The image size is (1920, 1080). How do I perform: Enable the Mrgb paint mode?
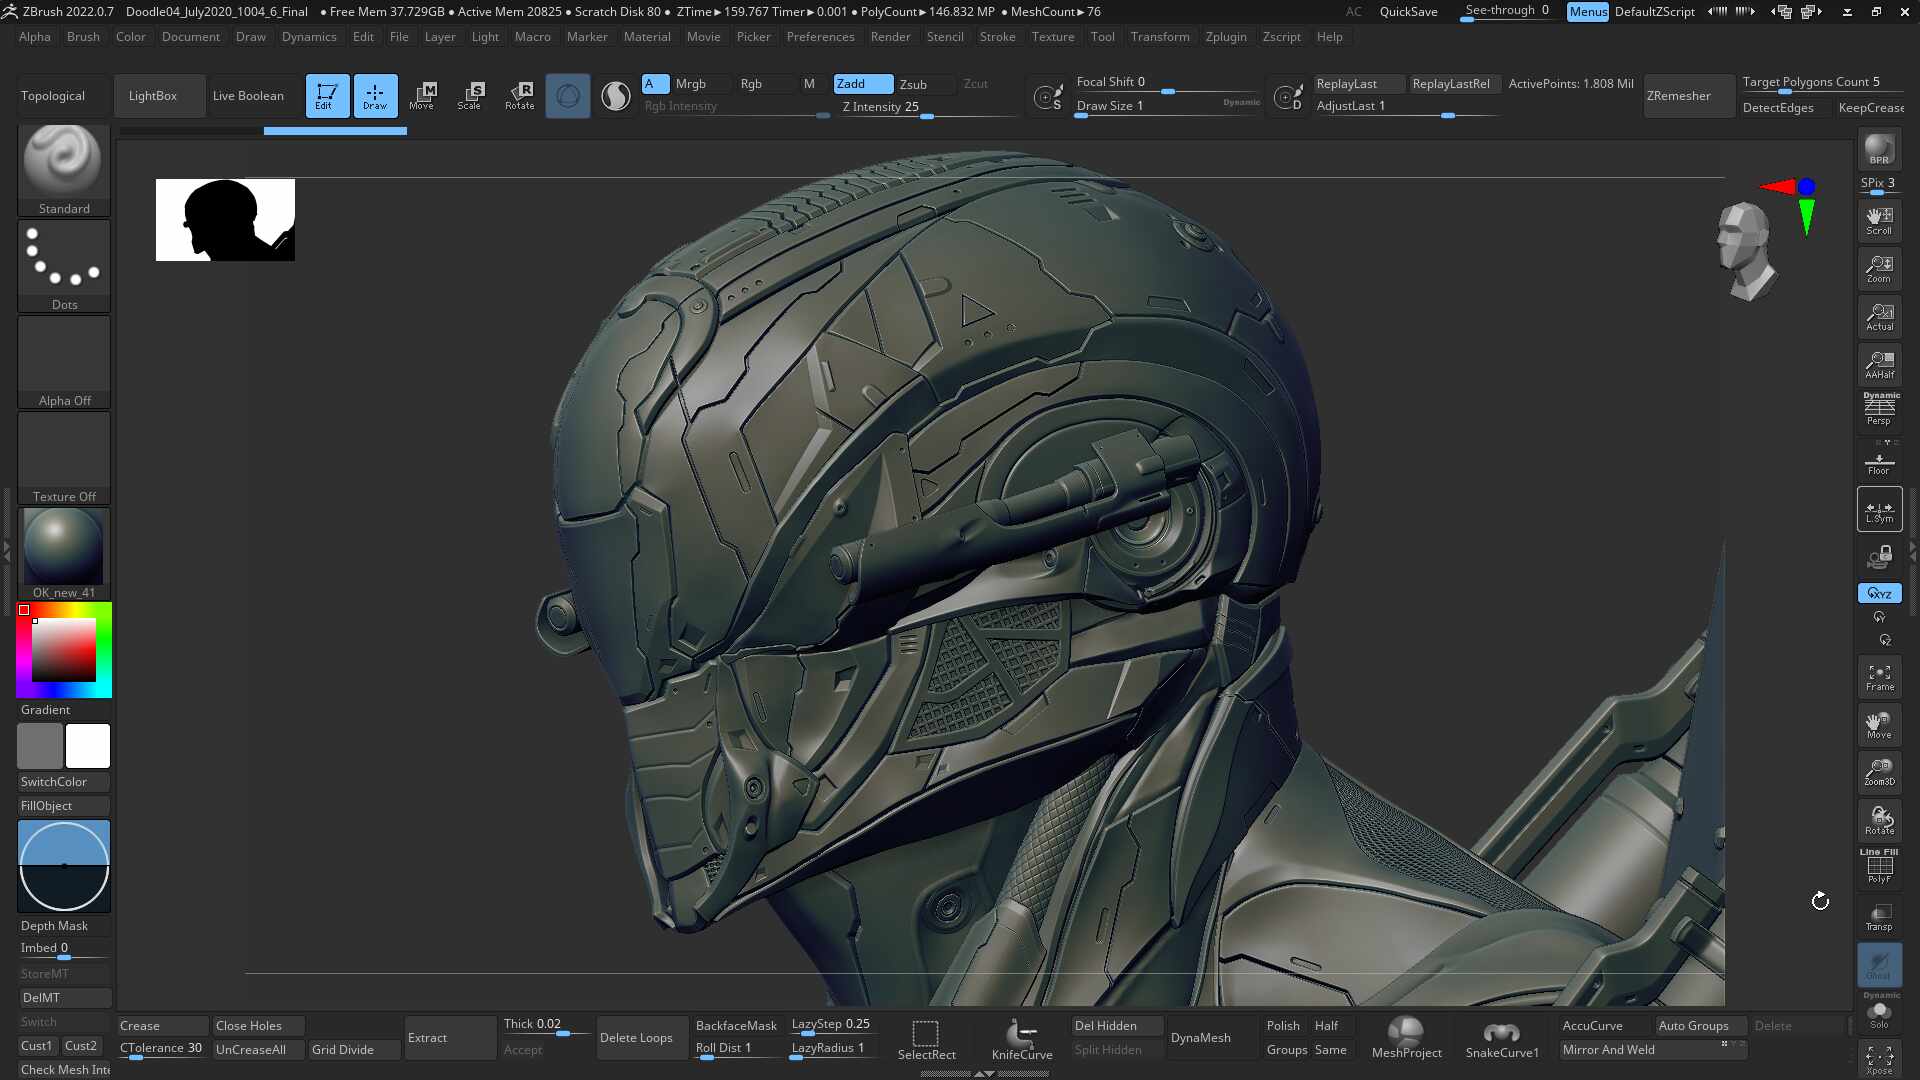coord(690,84)
